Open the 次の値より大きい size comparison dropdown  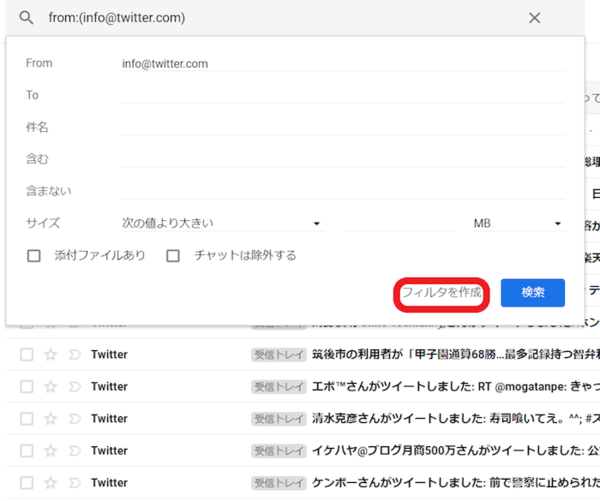click(x=223, y=223)
